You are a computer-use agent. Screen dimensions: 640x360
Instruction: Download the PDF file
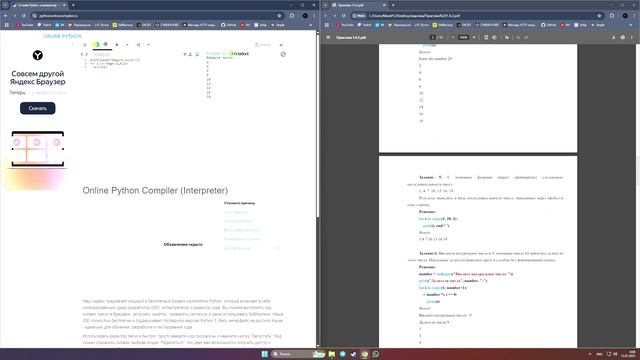pos(613,37)
